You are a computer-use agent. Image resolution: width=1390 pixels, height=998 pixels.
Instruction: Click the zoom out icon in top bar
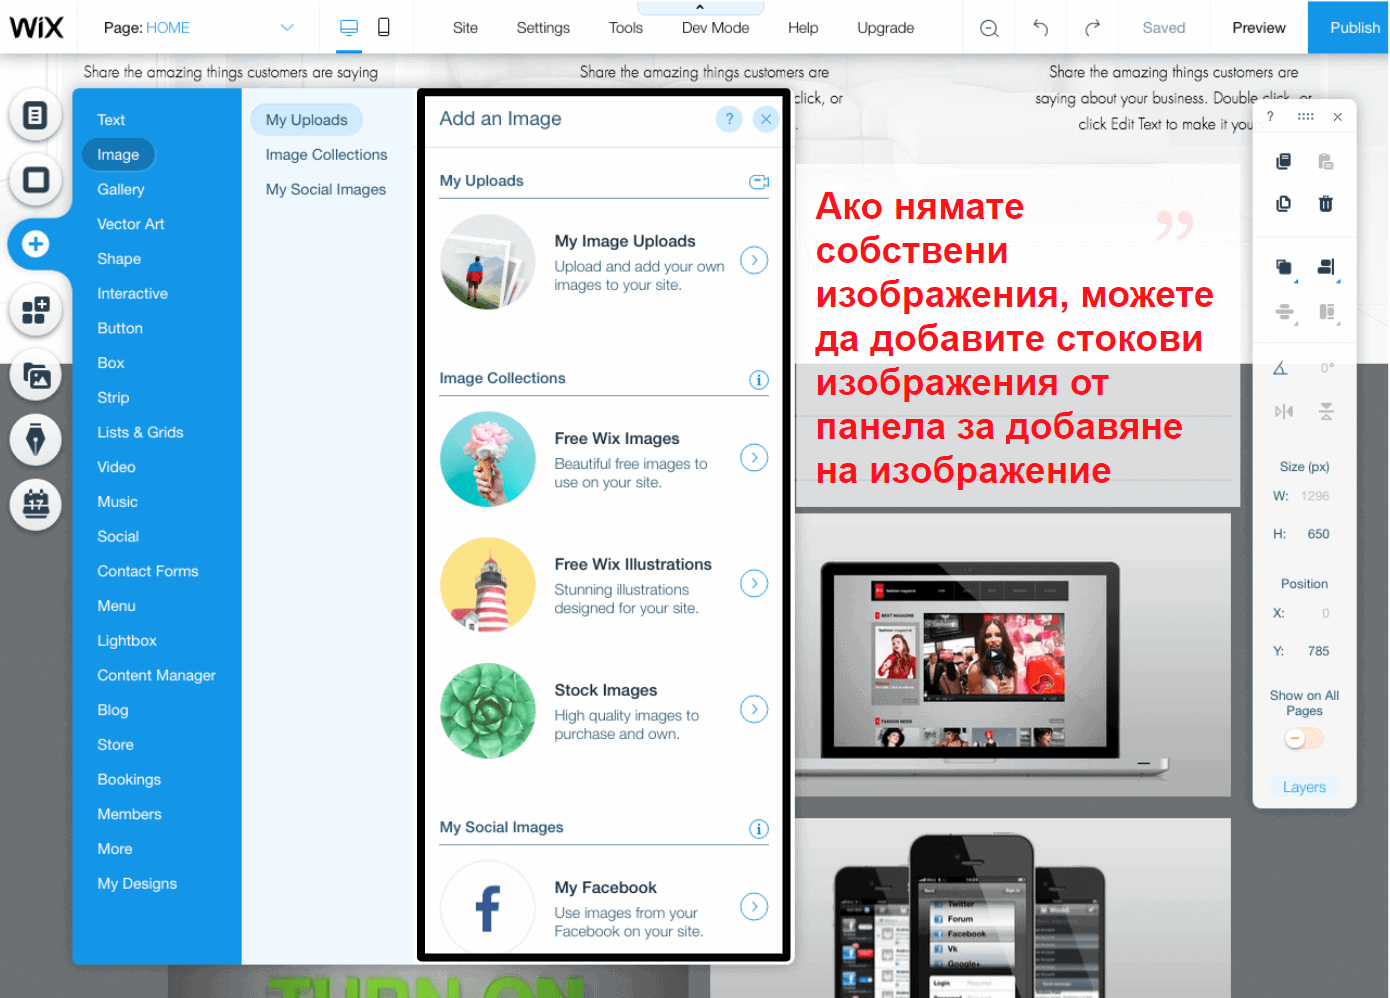coord(989,28)
